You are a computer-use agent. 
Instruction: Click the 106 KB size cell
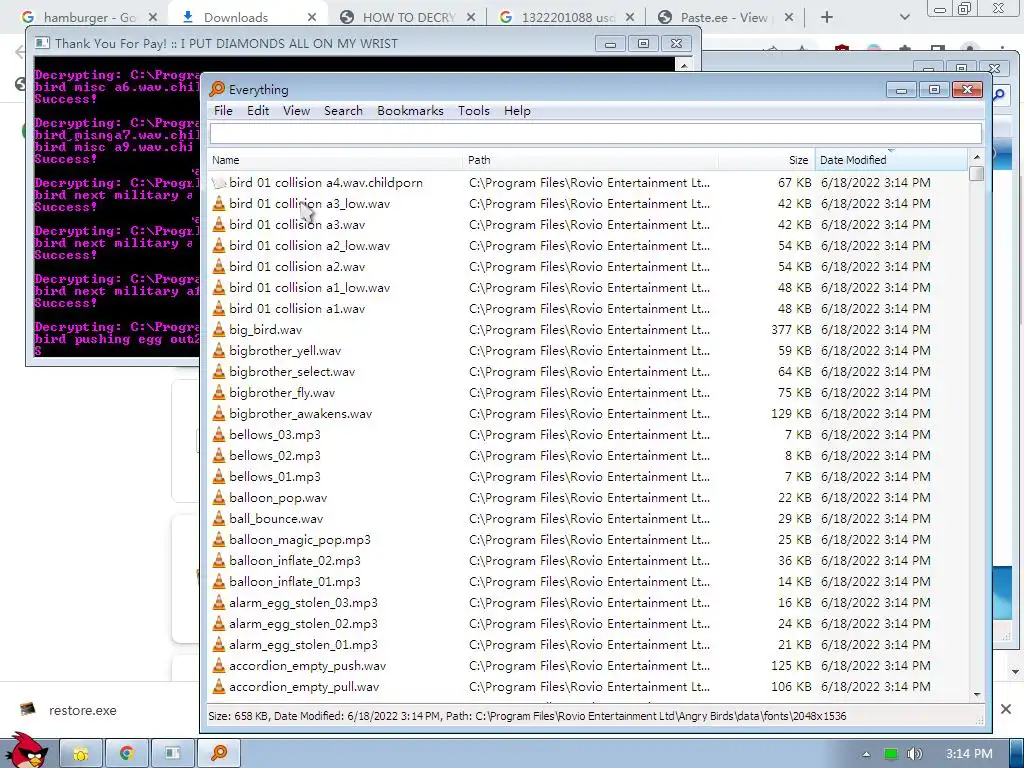(791, 686)
